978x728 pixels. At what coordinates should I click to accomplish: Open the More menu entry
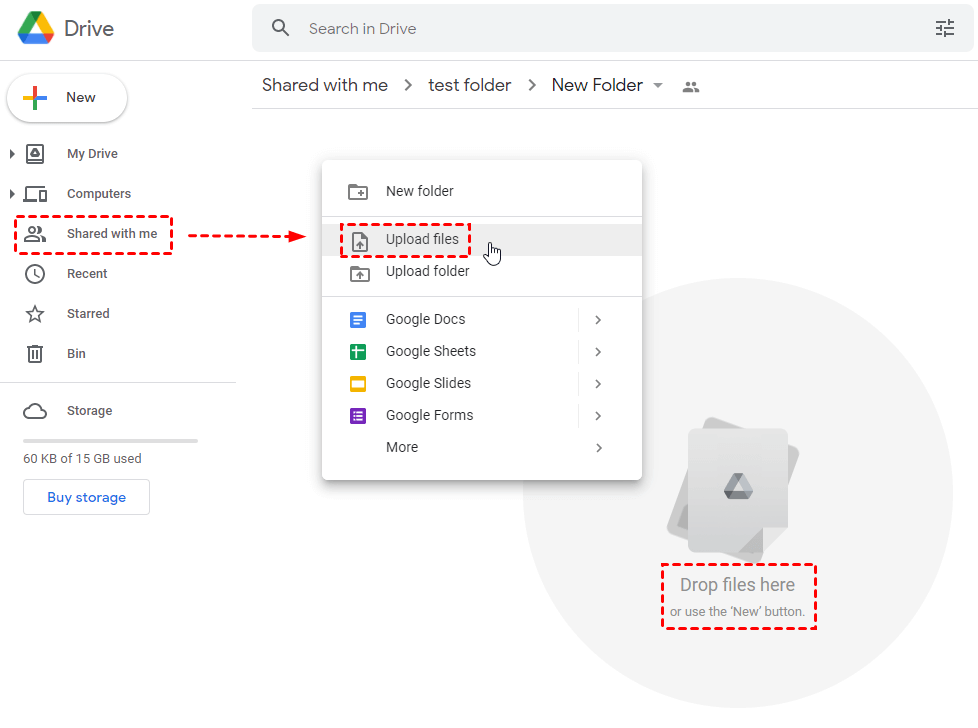[x=482, y=448]
